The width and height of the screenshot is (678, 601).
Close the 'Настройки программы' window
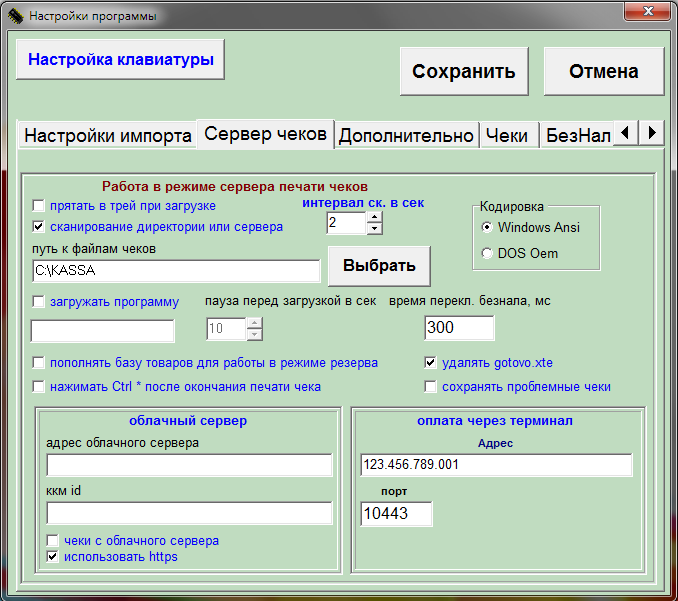pyautogui.click(x=647, y=11)
